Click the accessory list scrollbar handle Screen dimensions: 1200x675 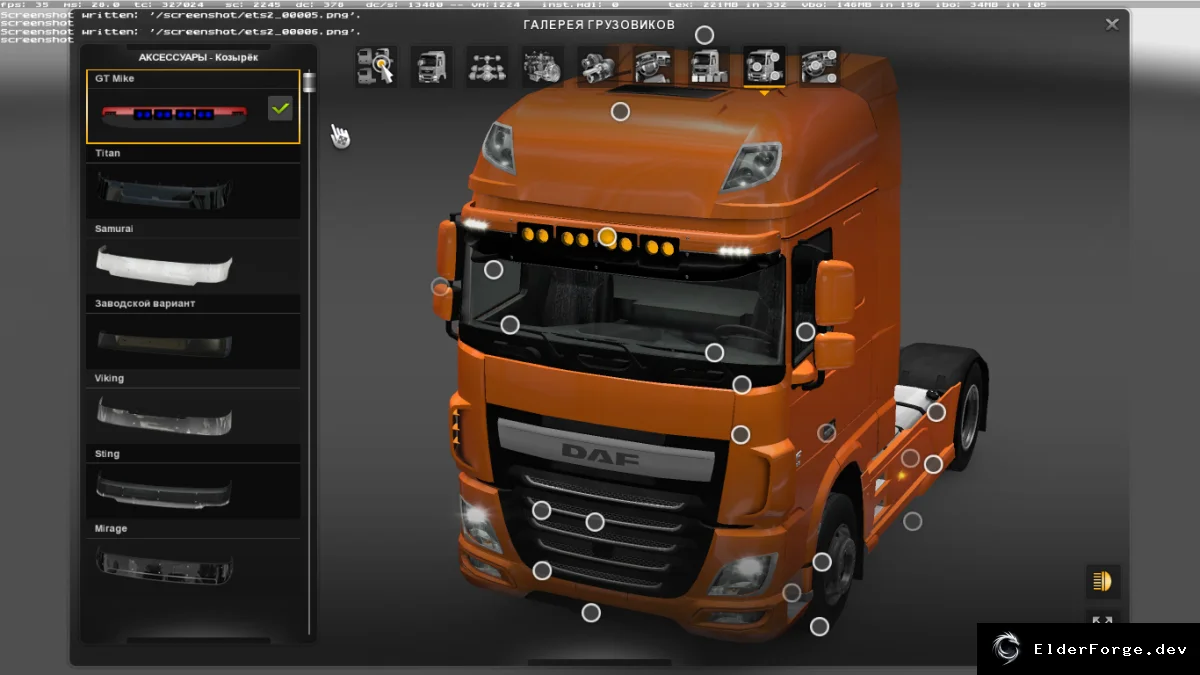click(310, 82)
